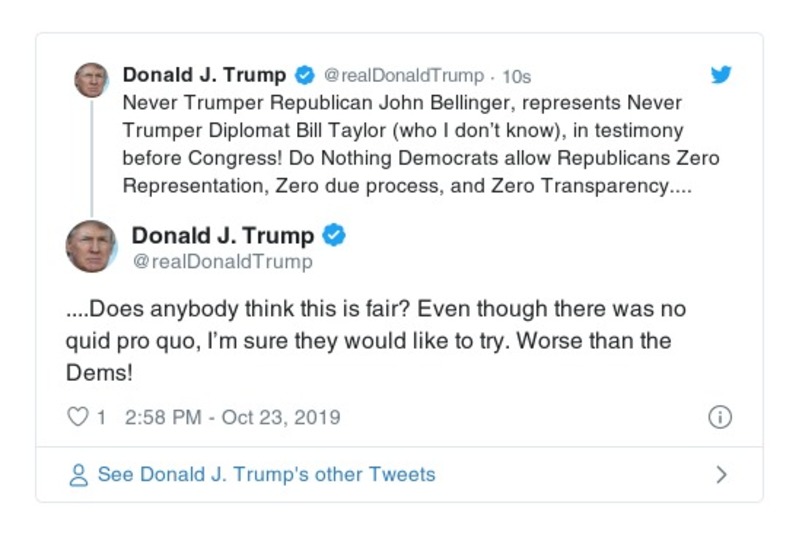The image size is (799, 538).
Task: Click the large Donald J. Trump display name
Action: pyautogui.click(x=223, y=236)
